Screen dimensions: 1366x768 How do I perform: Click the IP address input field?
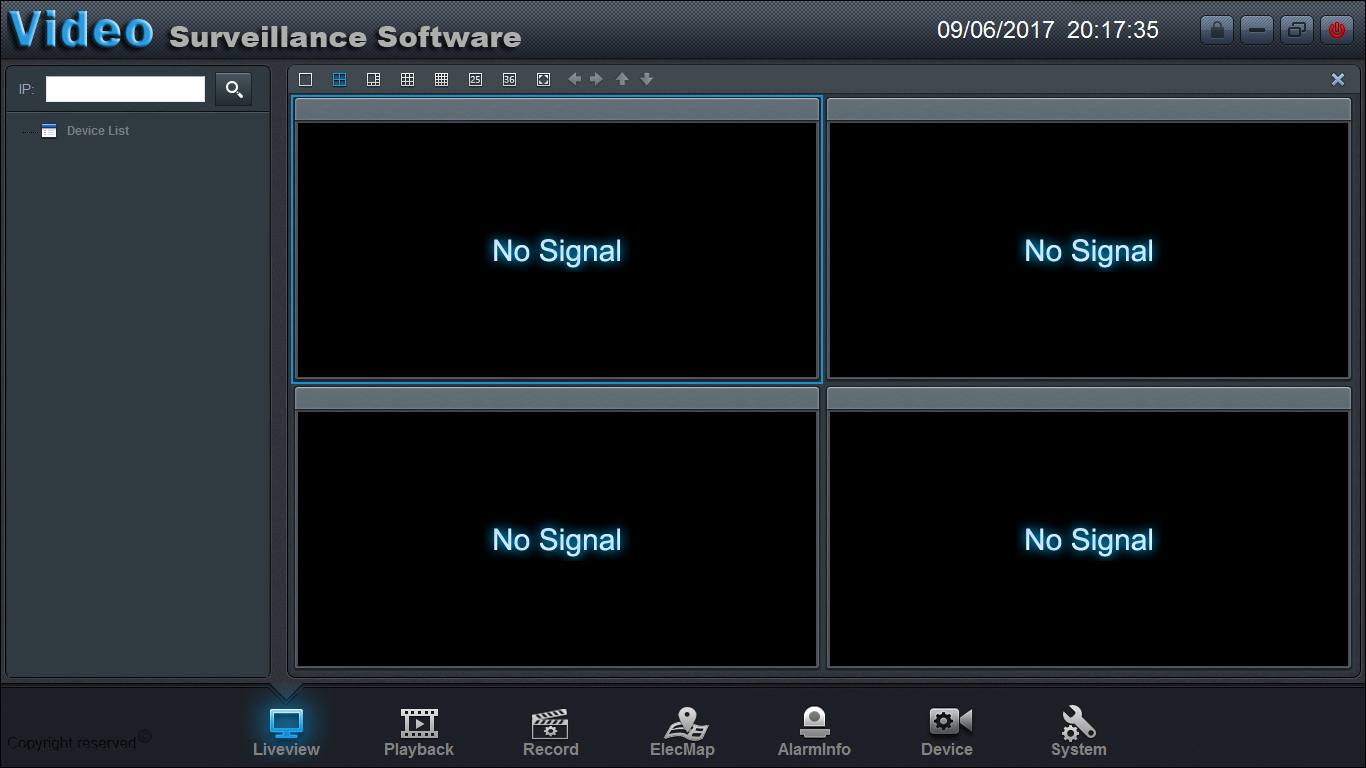click(125, 90)
